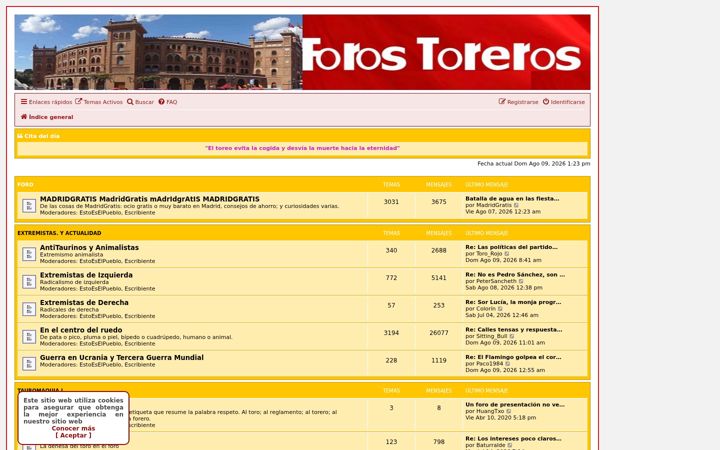720x450 pixels.
Task: Open user profile MadridGratis
Action: (x=494, y=205)
